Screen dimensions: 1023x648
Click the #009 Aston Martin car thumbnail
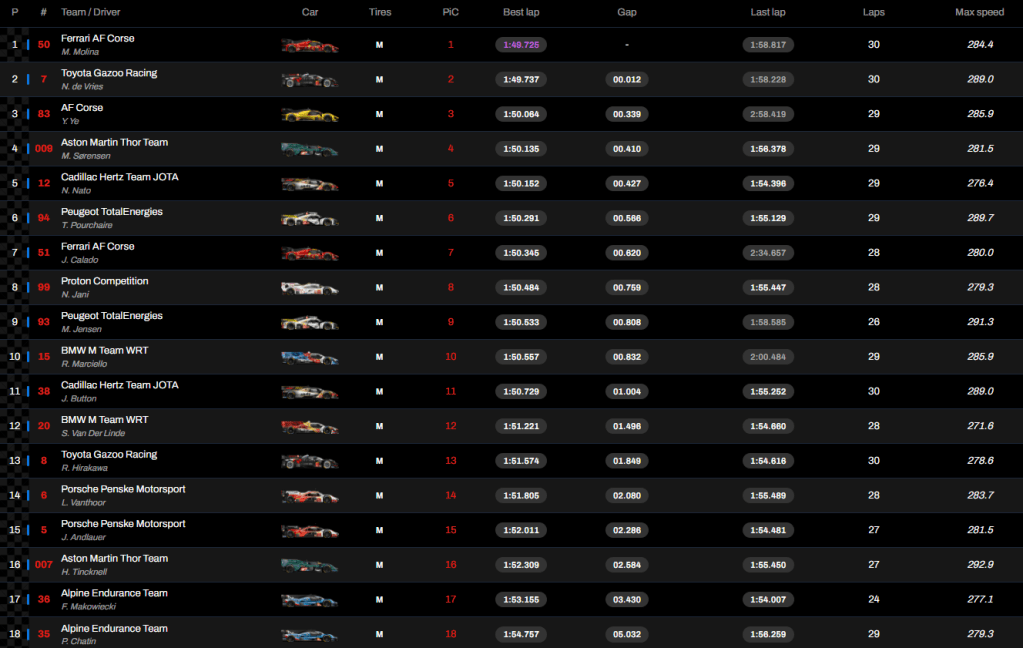pyautogui.click(x=310, y=149)
